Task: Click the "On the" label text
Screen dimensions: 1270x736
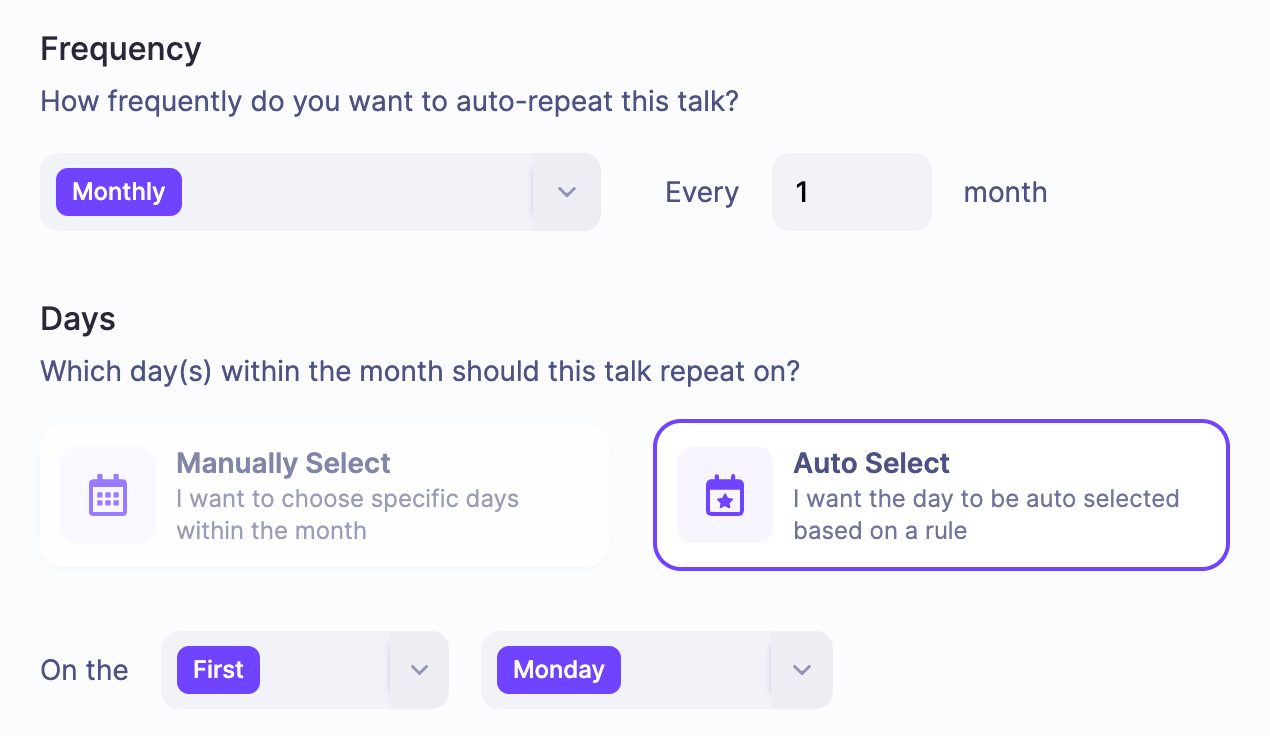Action: (84, 670)
